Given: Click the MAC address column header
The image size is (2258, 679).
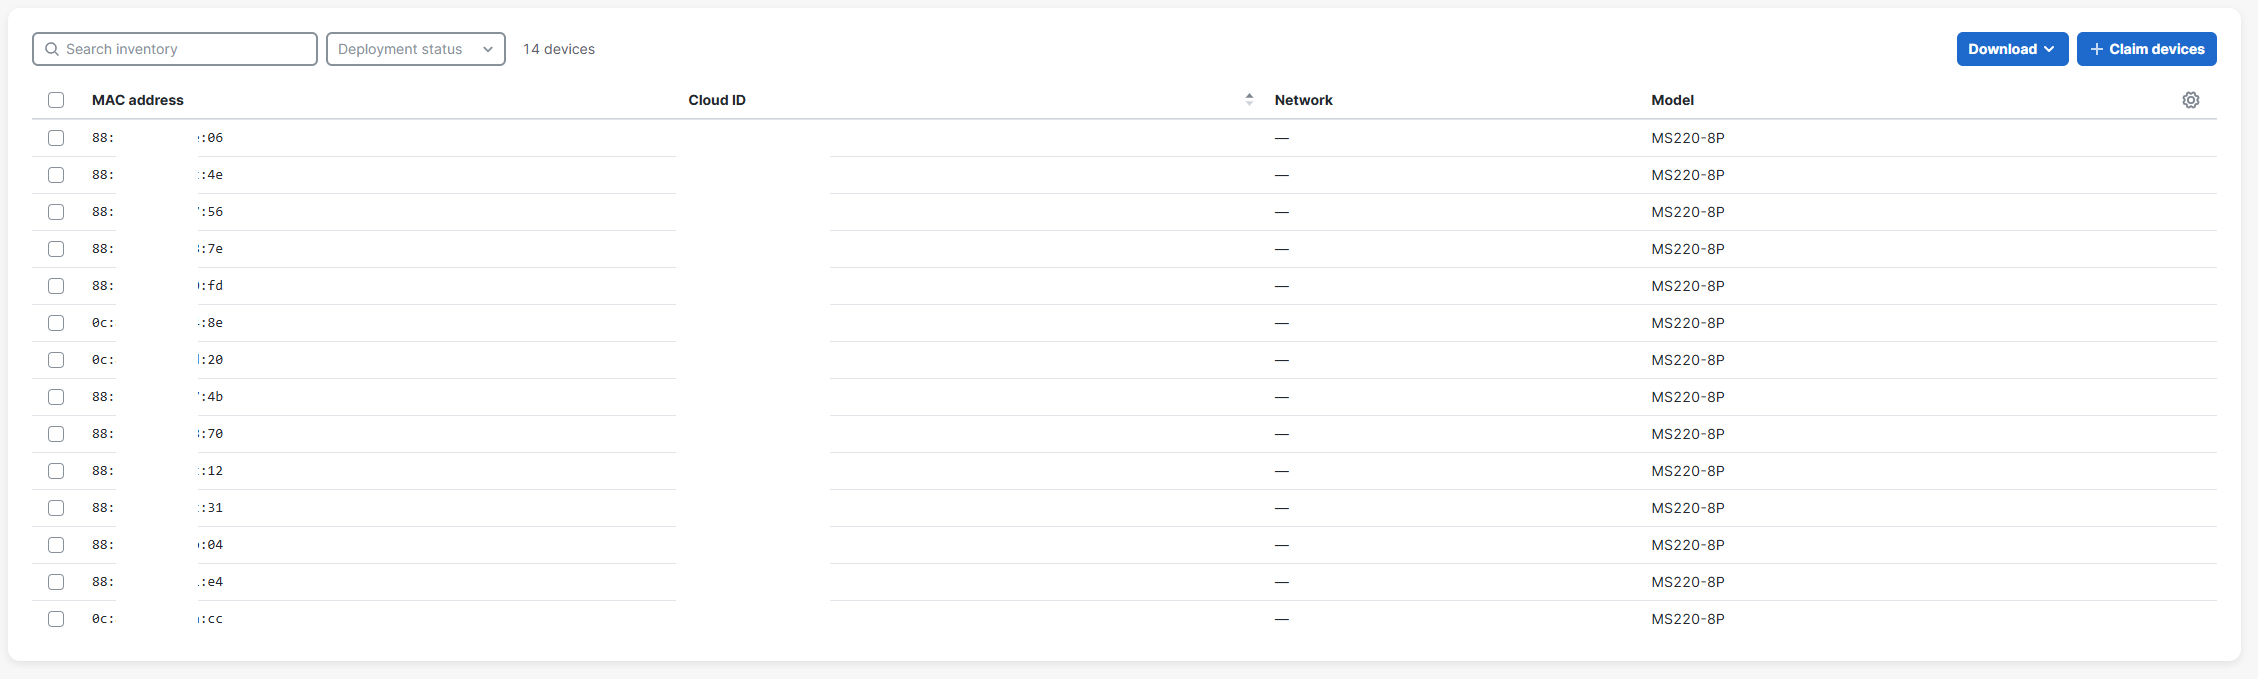Looking at the screenshot, I should pos(138,100).
